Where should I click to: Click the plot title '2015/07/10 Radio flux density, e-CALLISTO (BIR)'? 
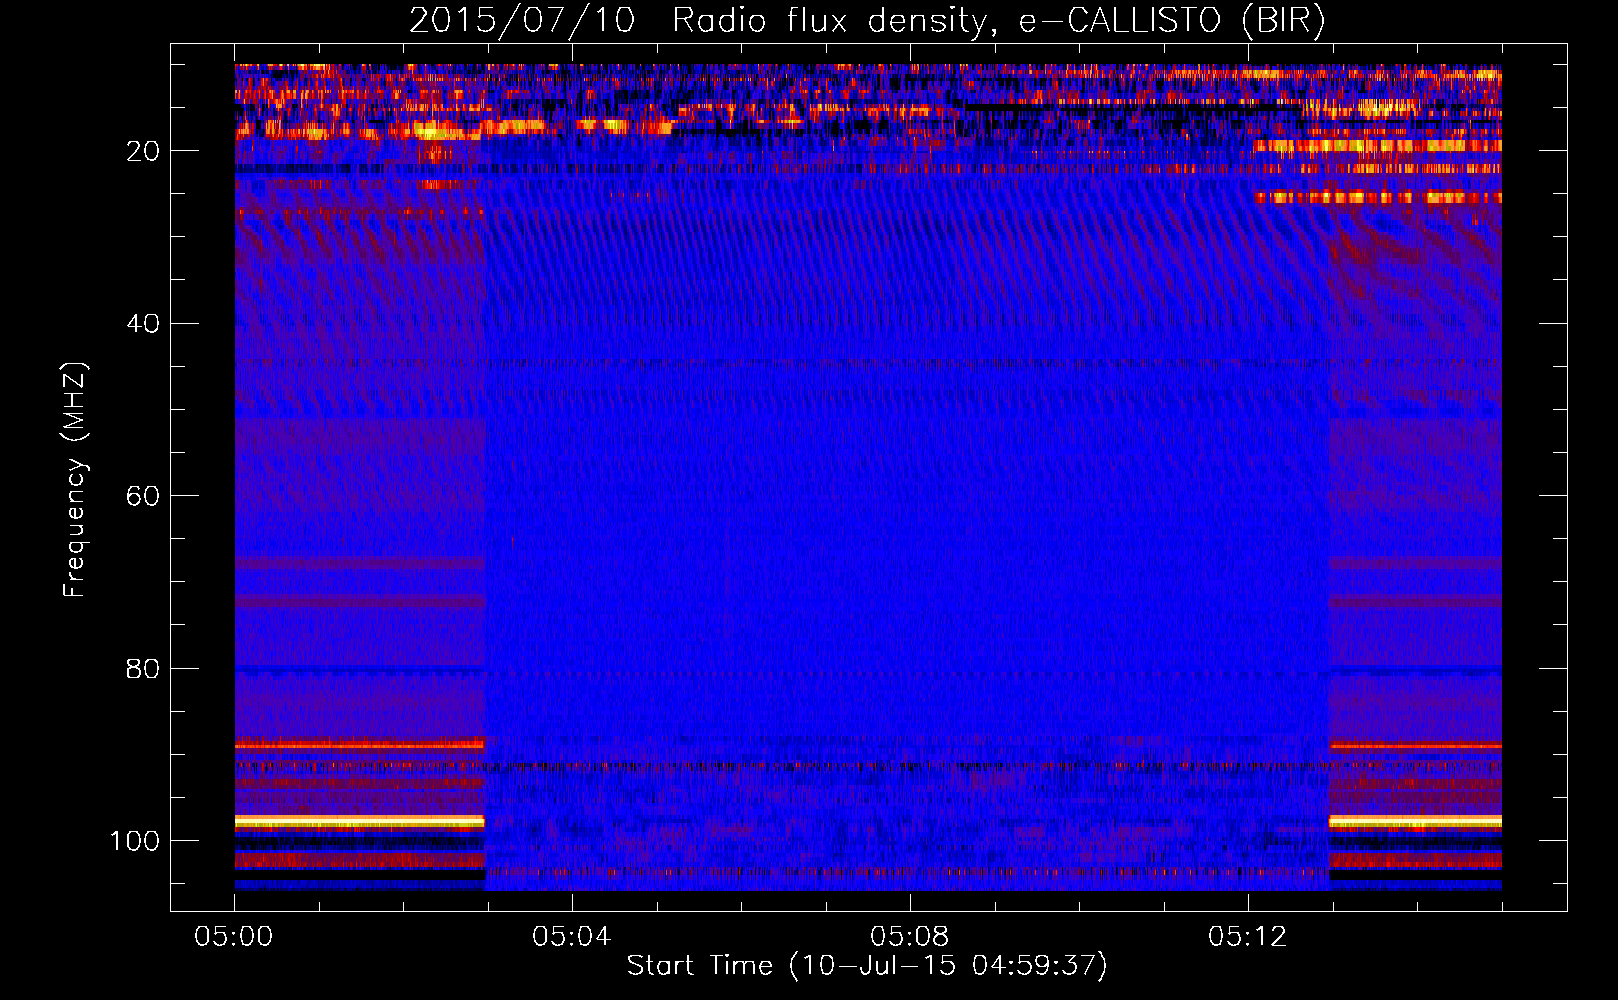(x=867, y=20)
